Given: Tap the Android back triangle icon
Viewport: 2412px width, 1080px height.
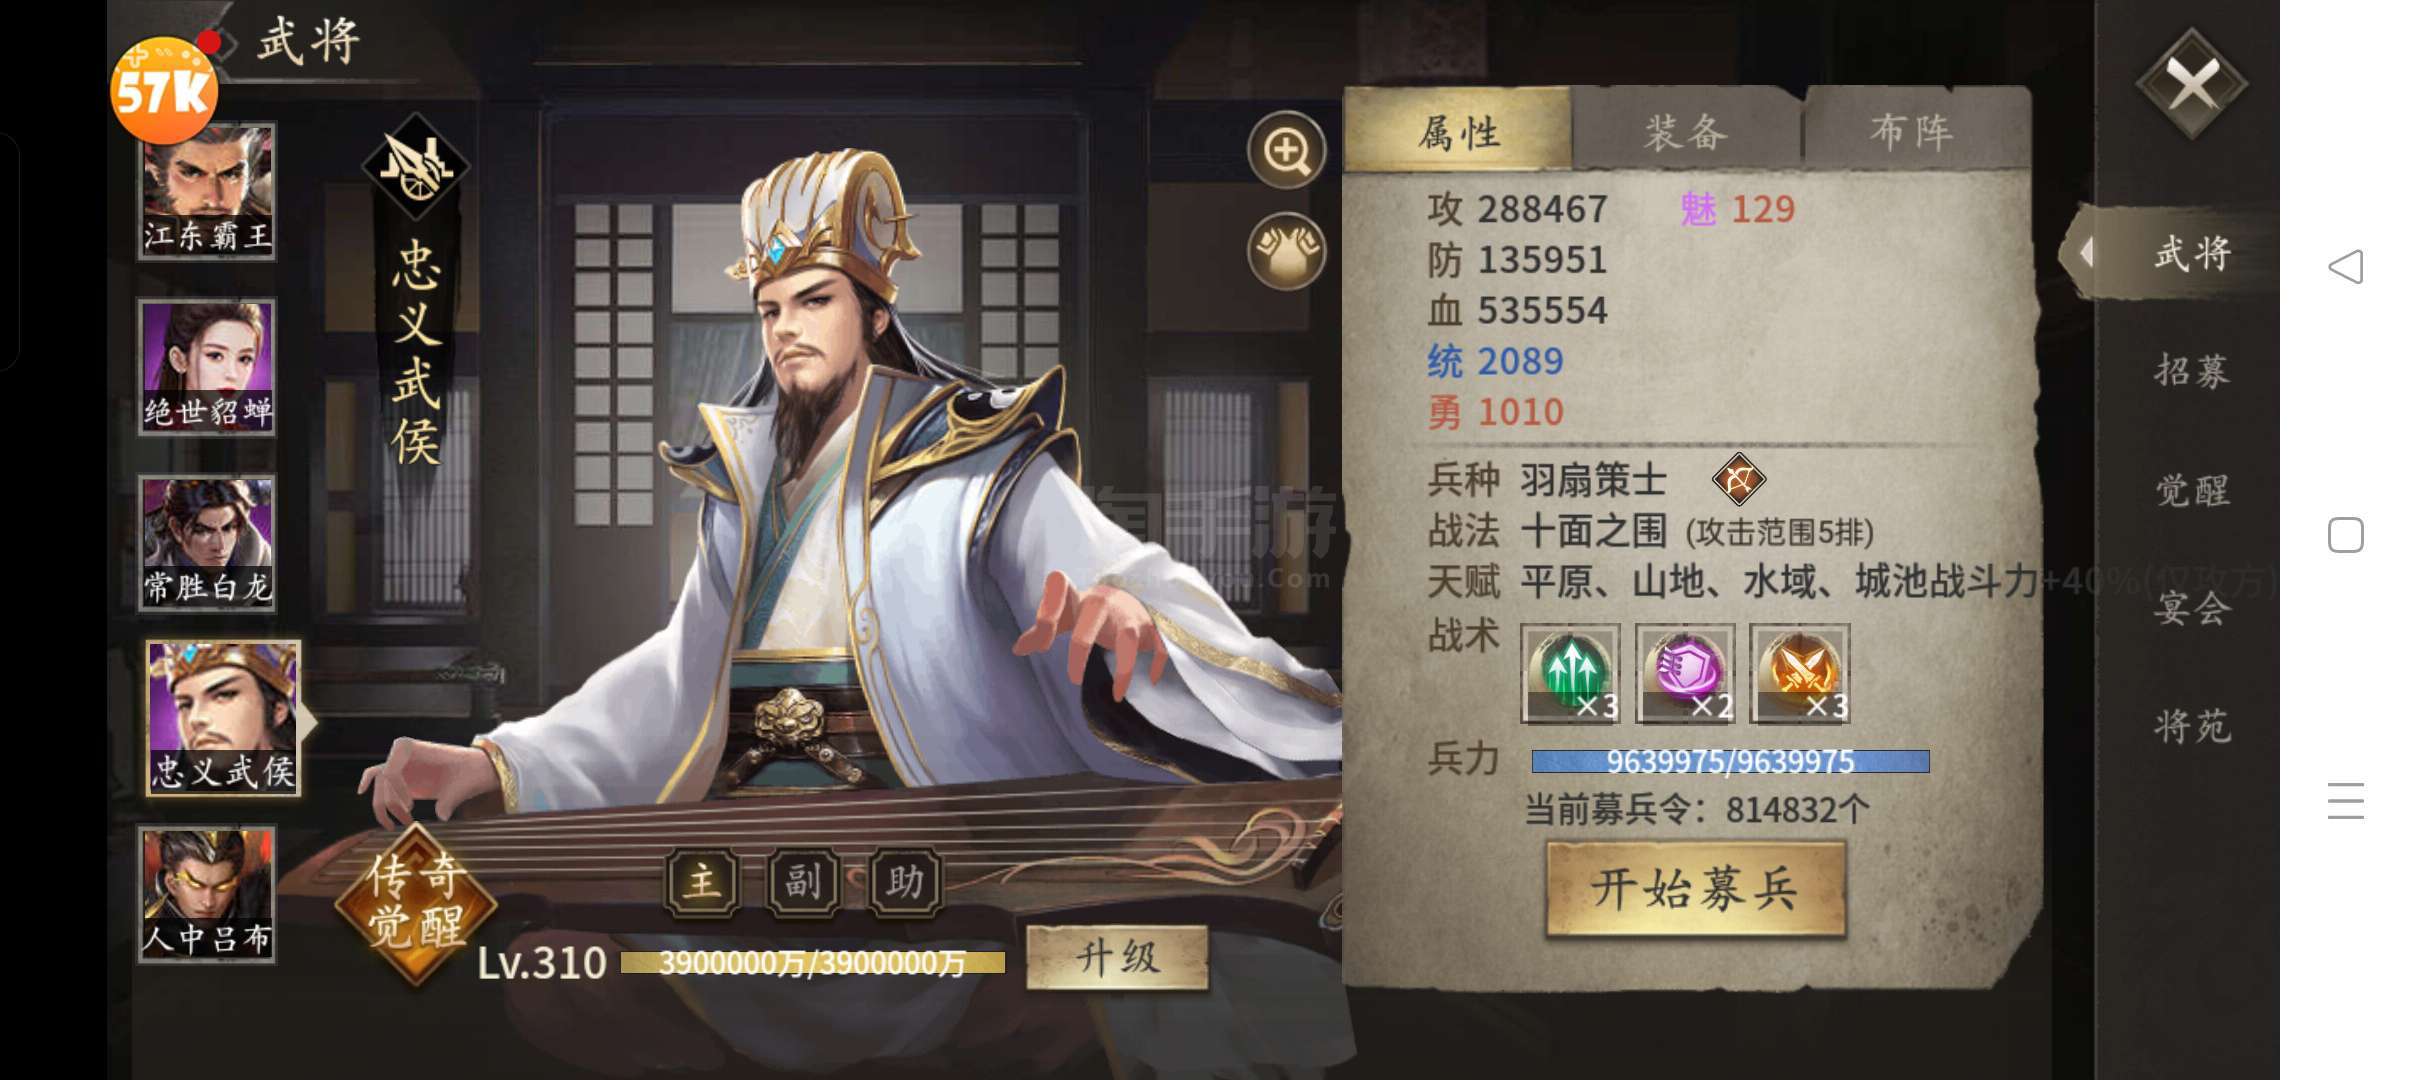Looking at the screenshot, I should [2346, 267].
